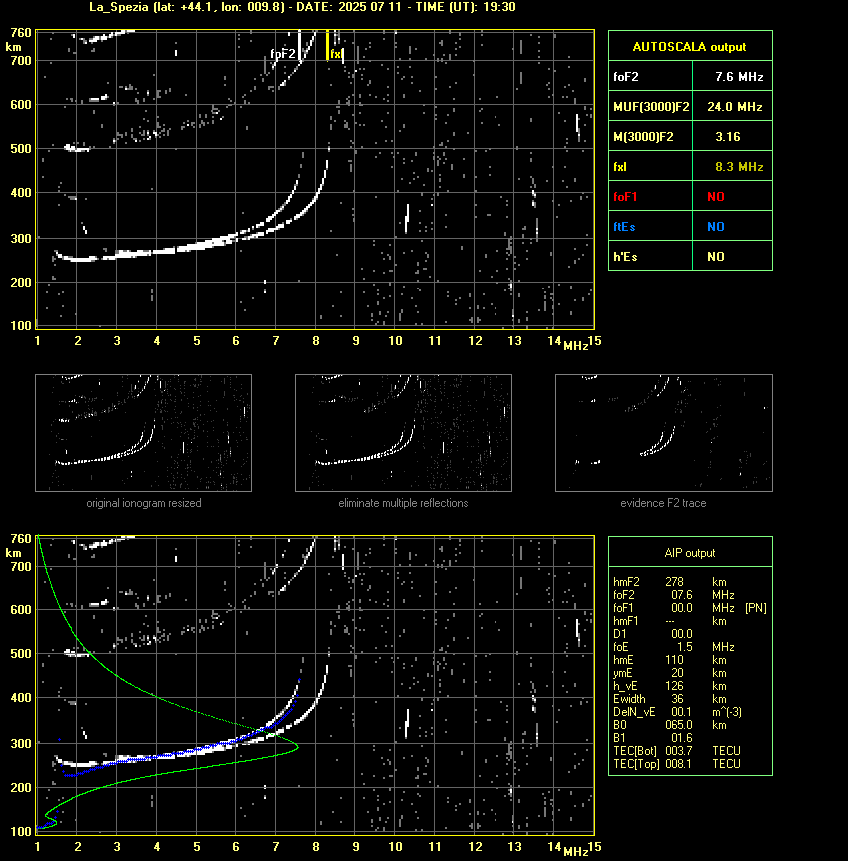Click the white NO value beside h'Es
The height and width of the screenshot is (861, 848).
click(716, 256)
